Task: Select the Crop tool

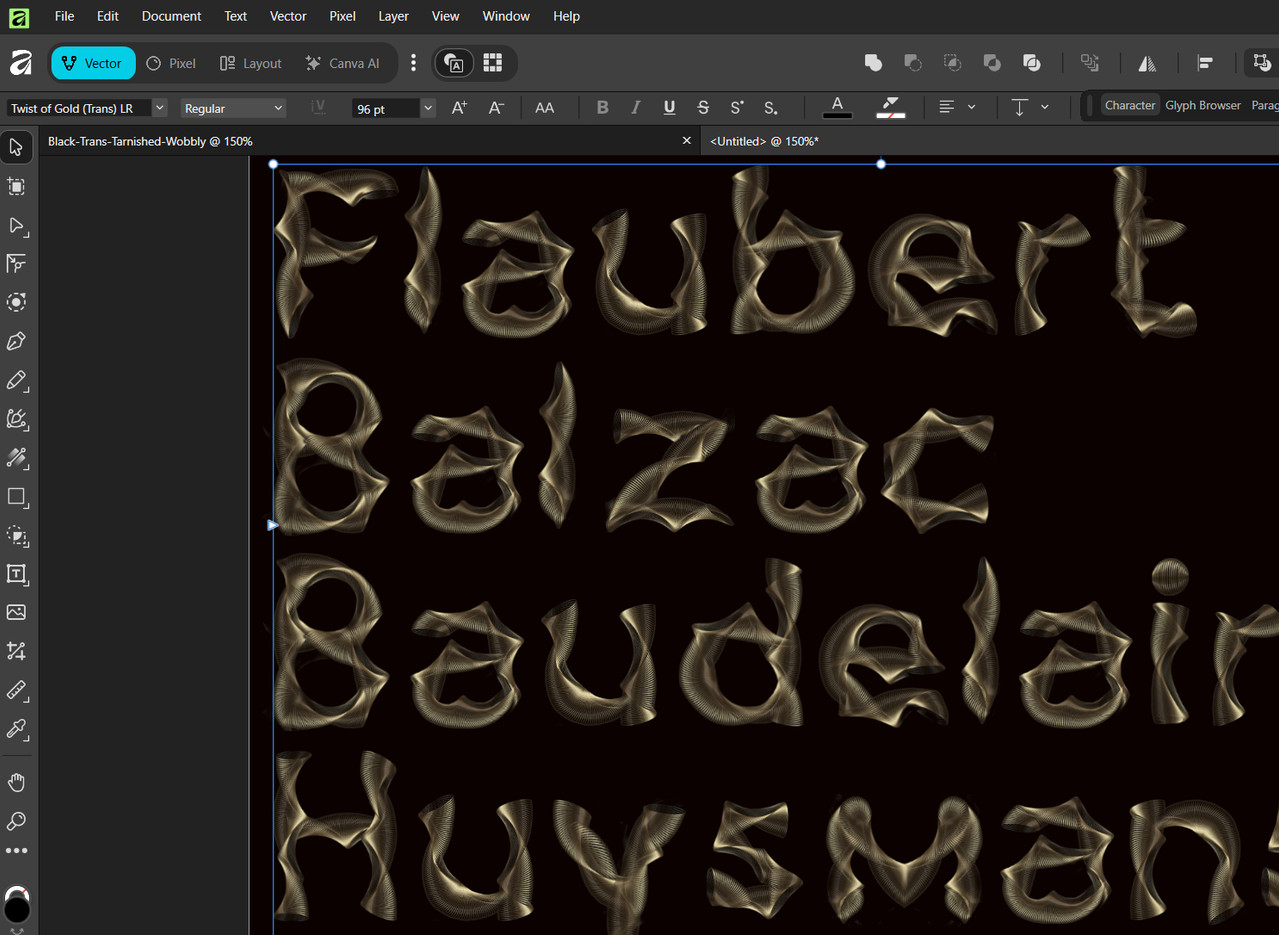Action: pyautogui.click(x=17, y=651)
